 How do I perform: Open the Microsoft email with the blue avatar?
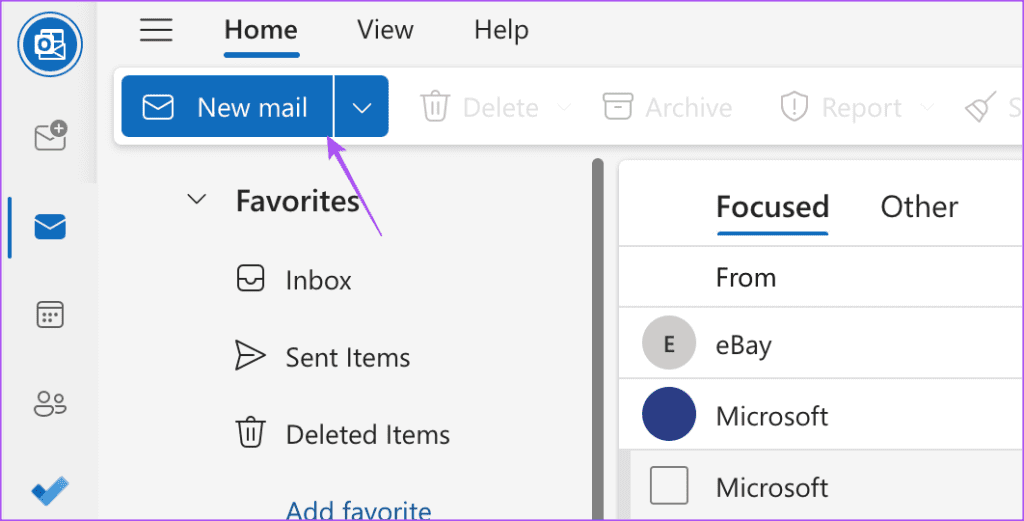[821, 414]
